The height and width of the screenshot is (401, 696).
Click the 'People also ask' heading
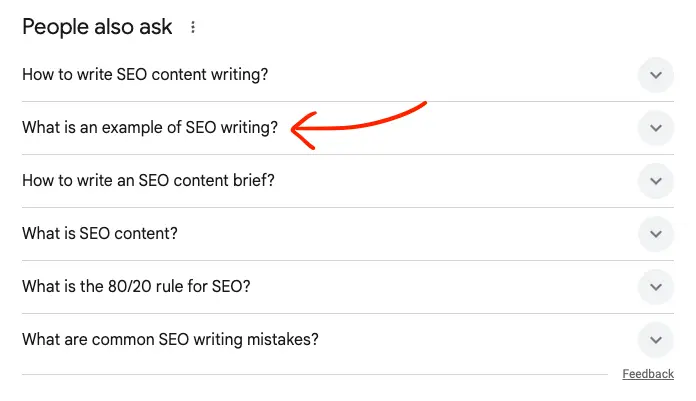(x=97, y=27)
